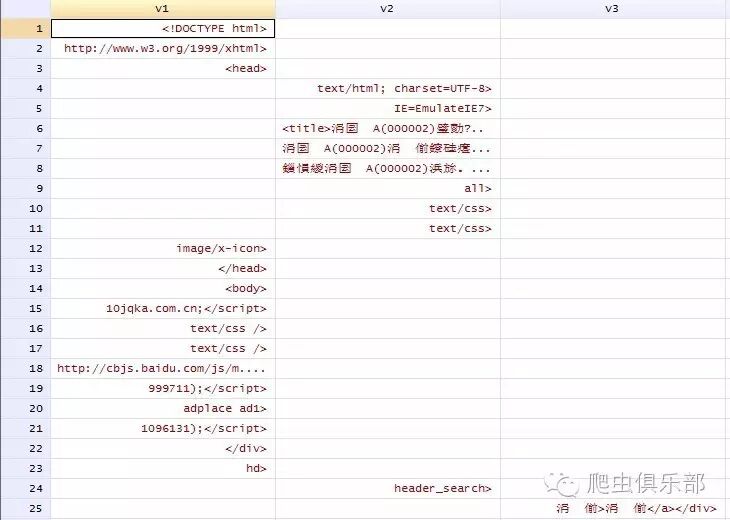Click the header_search> cell

click(388, 488)
